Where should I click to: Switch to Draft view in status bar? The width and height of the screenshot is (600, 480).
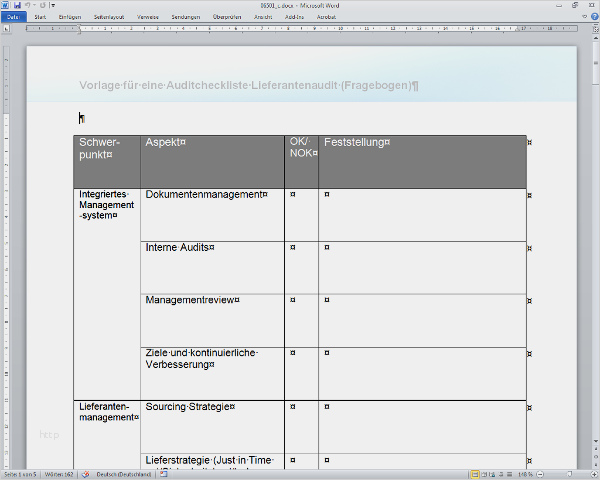[510, 474]
